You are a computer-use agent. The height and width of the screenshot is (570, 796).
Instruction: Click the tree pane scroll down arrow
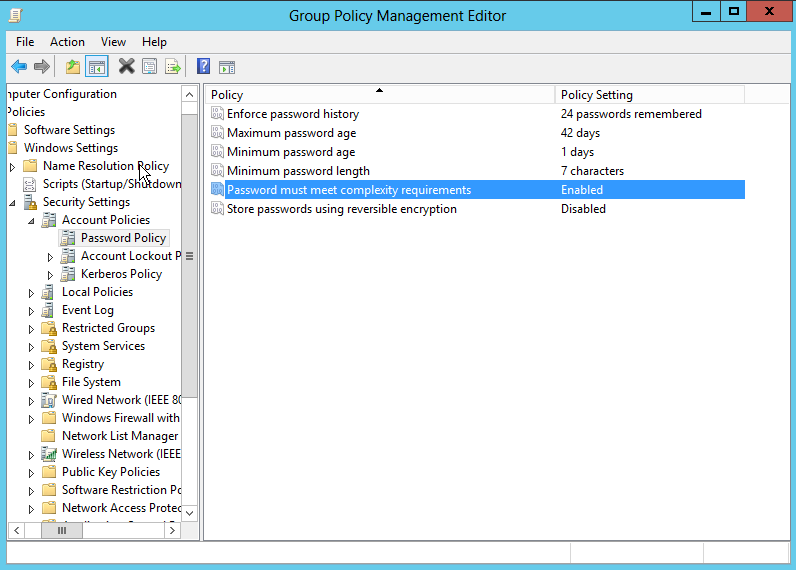(189, 513)
